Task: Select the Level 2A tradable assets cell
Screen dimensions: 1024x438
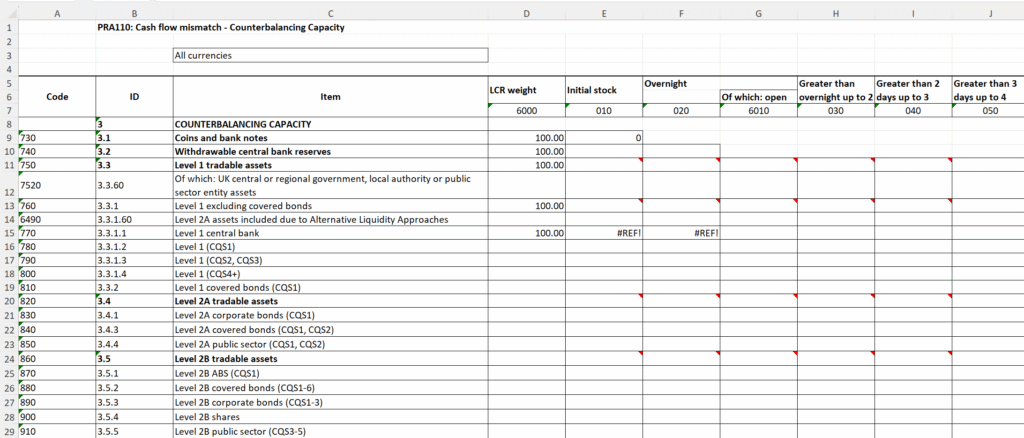Action: [x=330, y=301]
